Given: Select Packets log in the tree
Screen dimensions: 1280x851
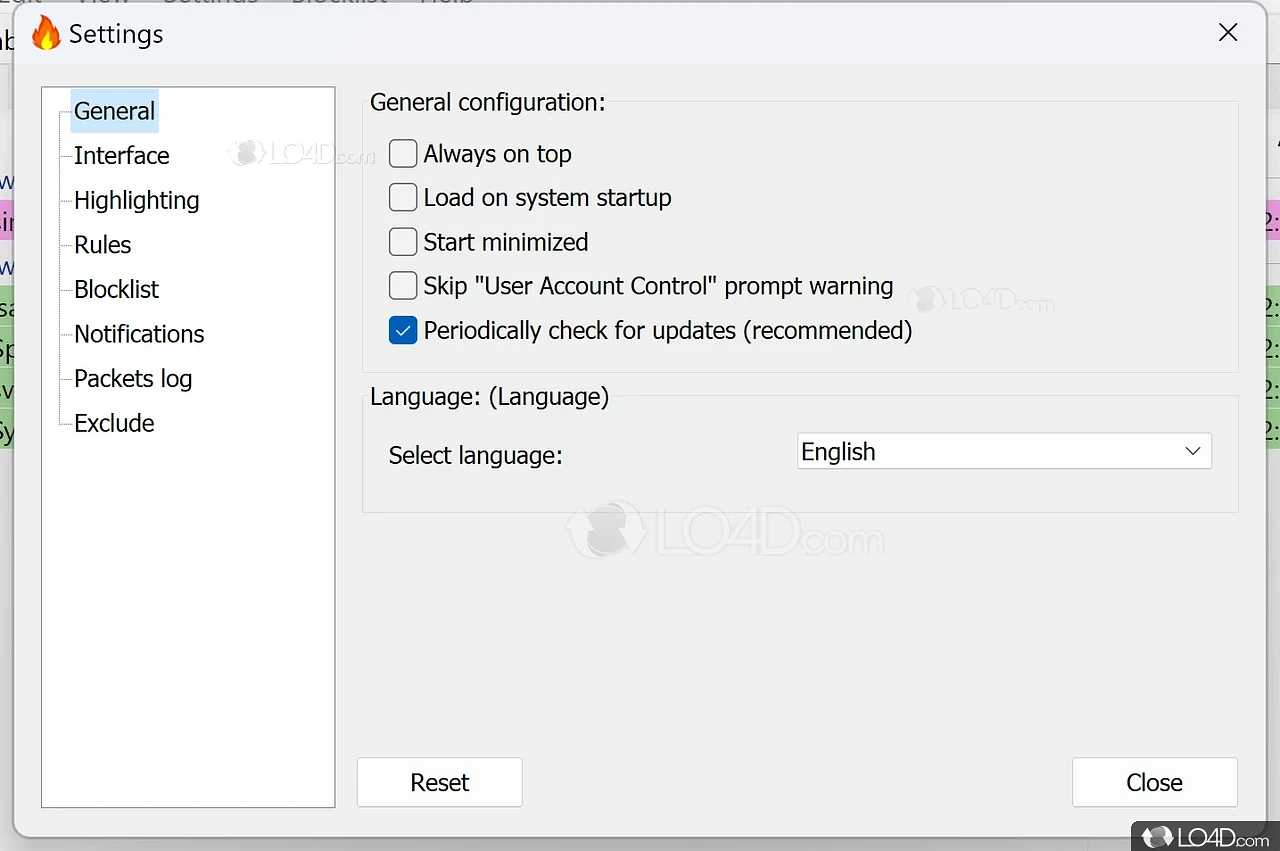Looking at the screenshot, I should [x=132, y=378].
